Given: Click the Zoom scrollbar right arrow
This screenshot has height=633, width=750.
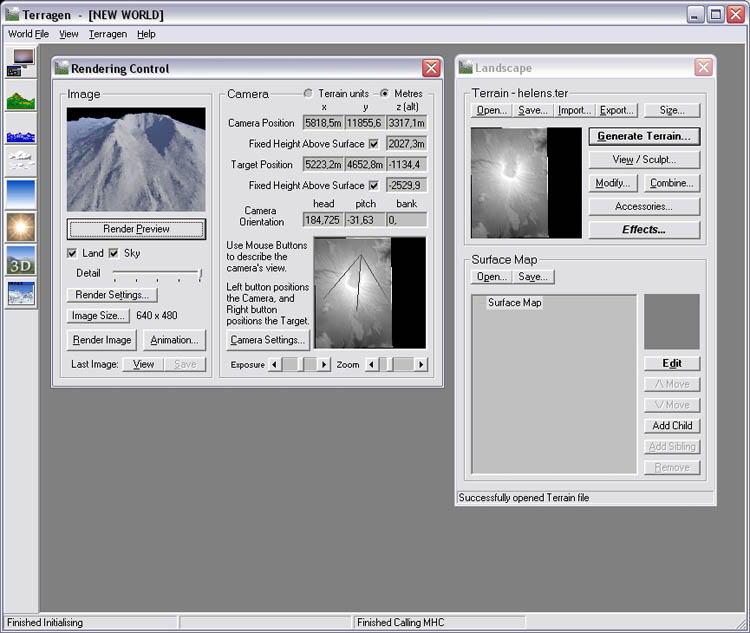Looking at the screenshot, I should click(421, 365).
